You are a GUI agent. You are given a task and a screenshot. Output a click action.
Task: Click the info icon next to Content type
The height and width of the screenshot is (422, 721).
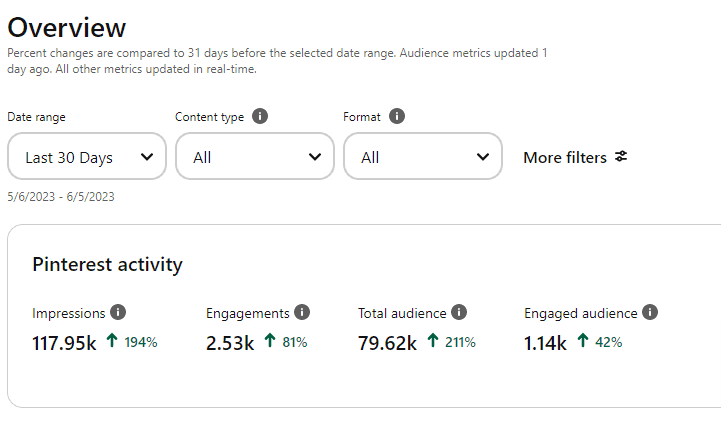point(260,117)
